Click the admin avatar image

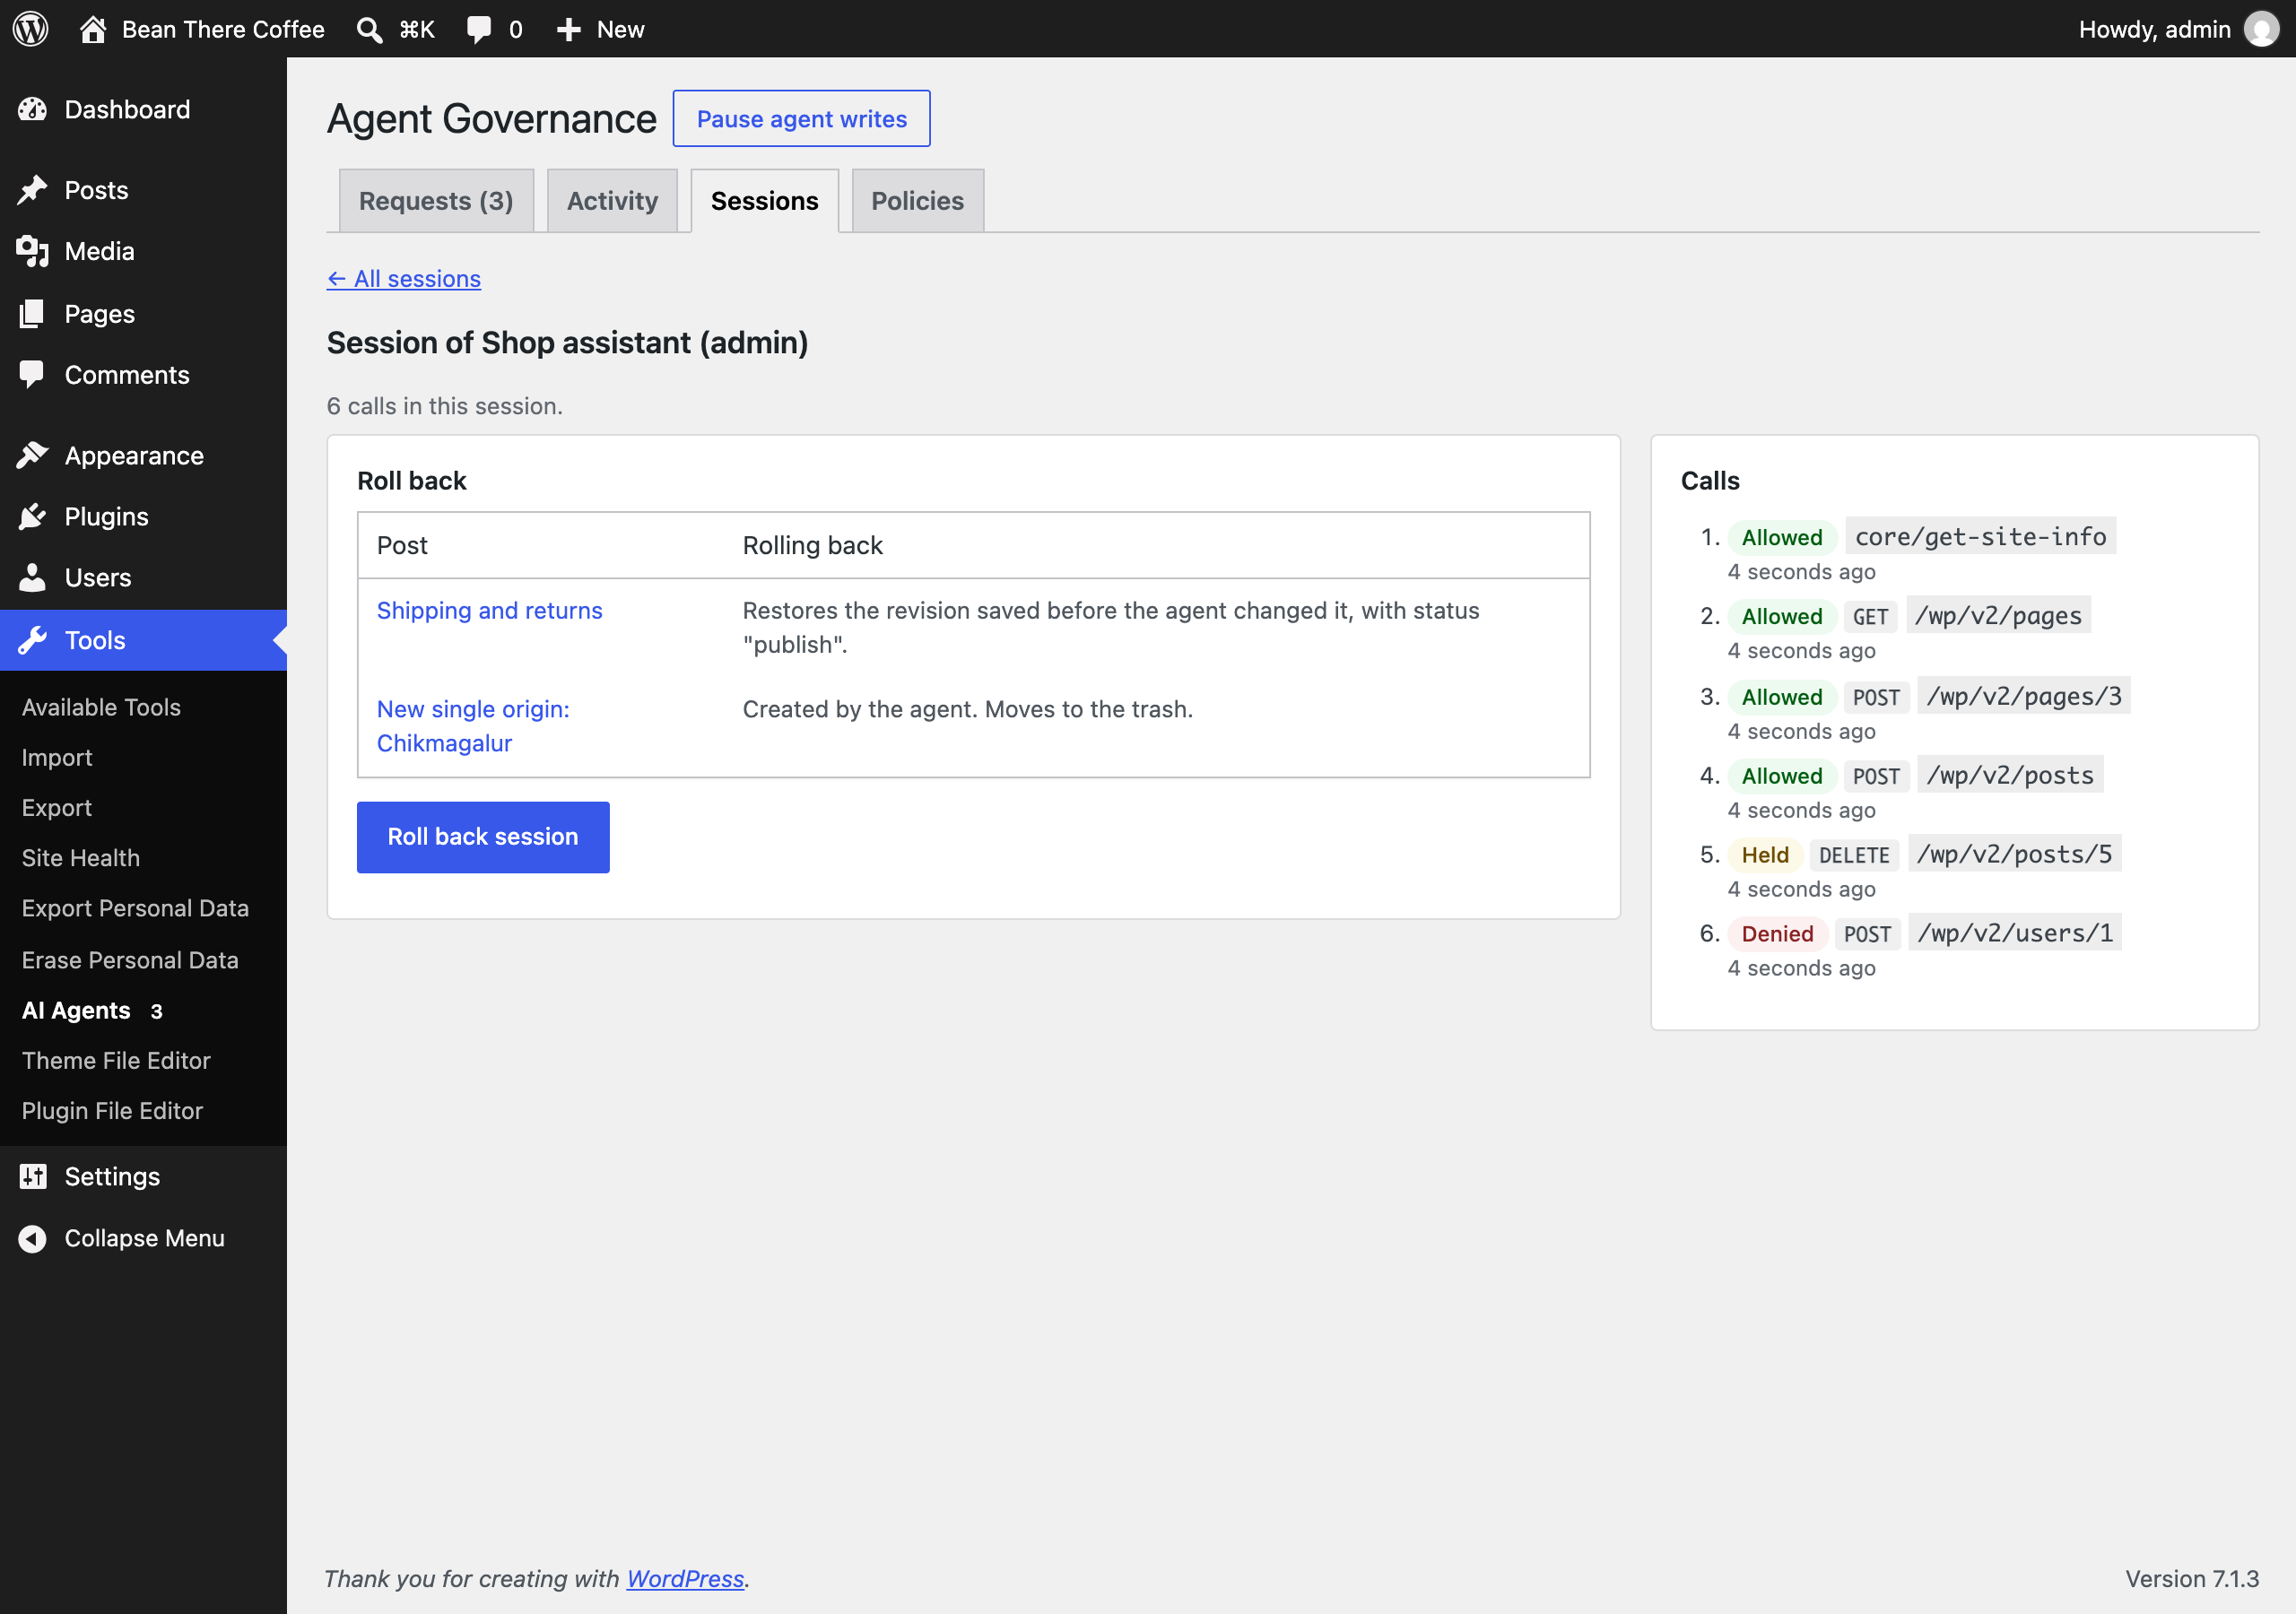2261,29
